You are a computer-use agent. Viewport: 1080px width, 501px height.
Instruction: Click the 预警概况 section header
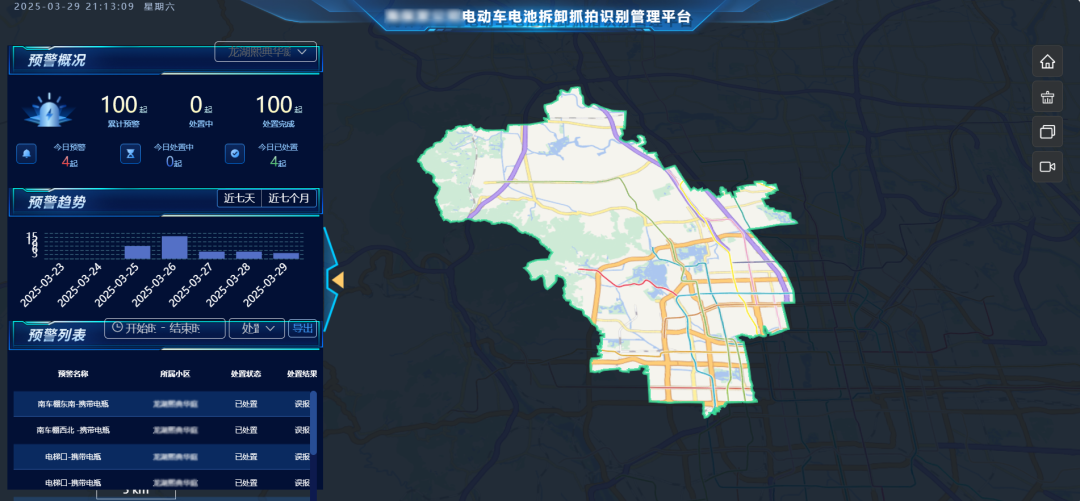(56, 60)
